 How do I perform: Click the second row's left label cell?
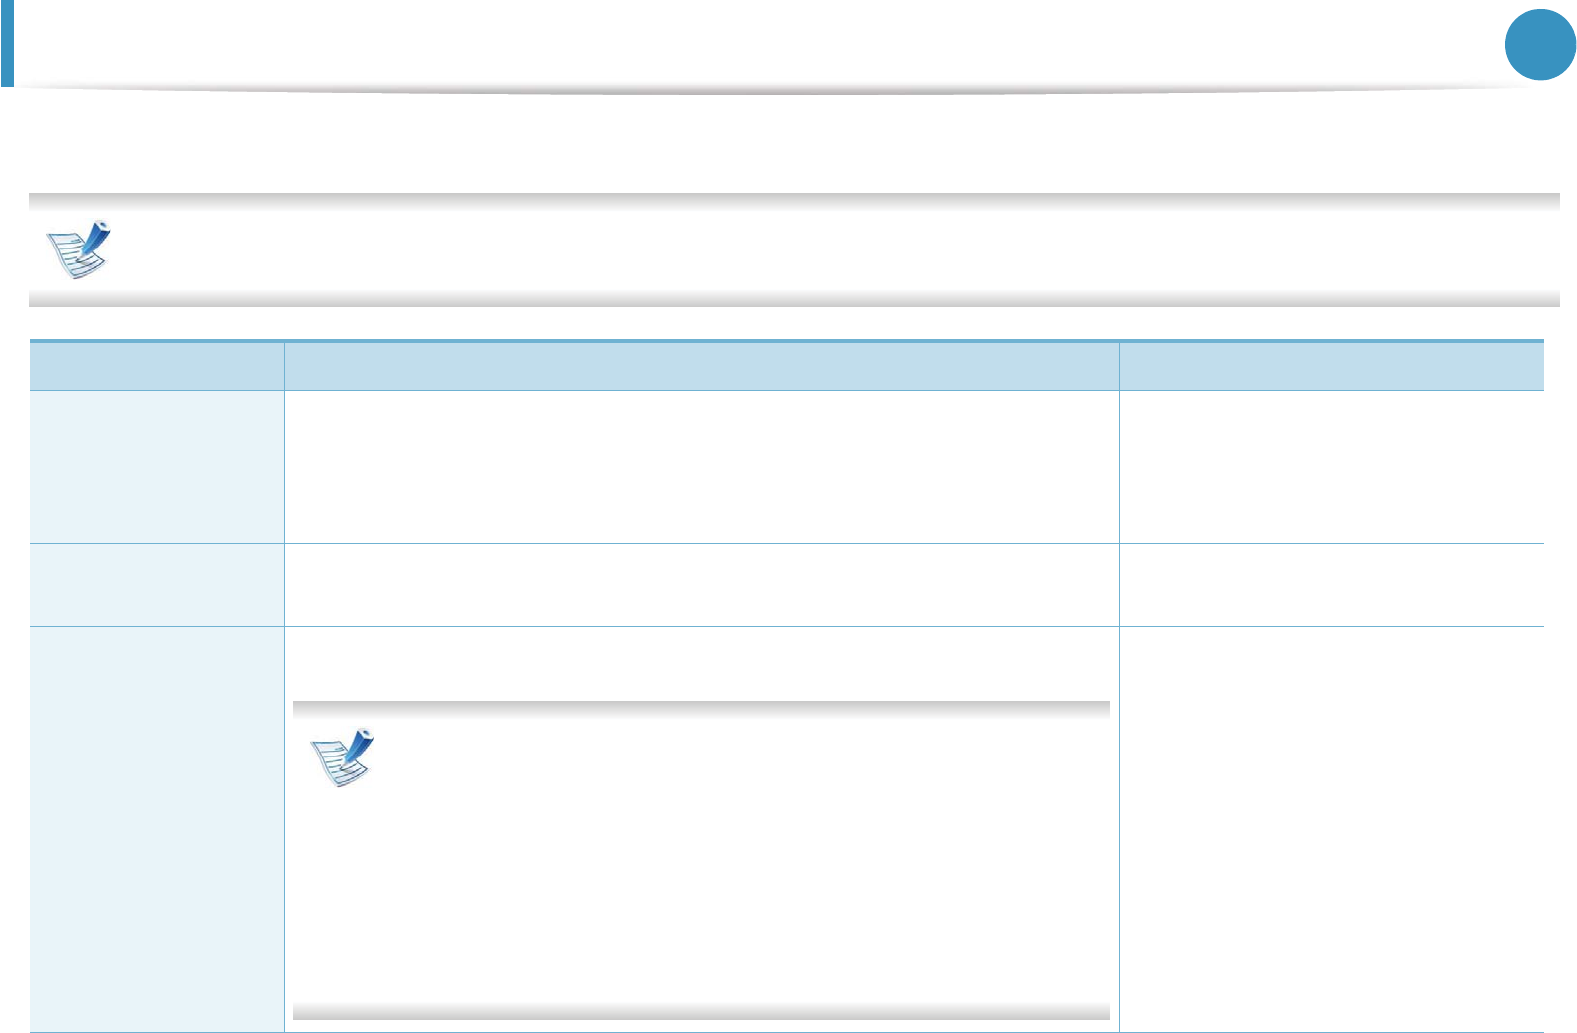click(x=157, y=585)
